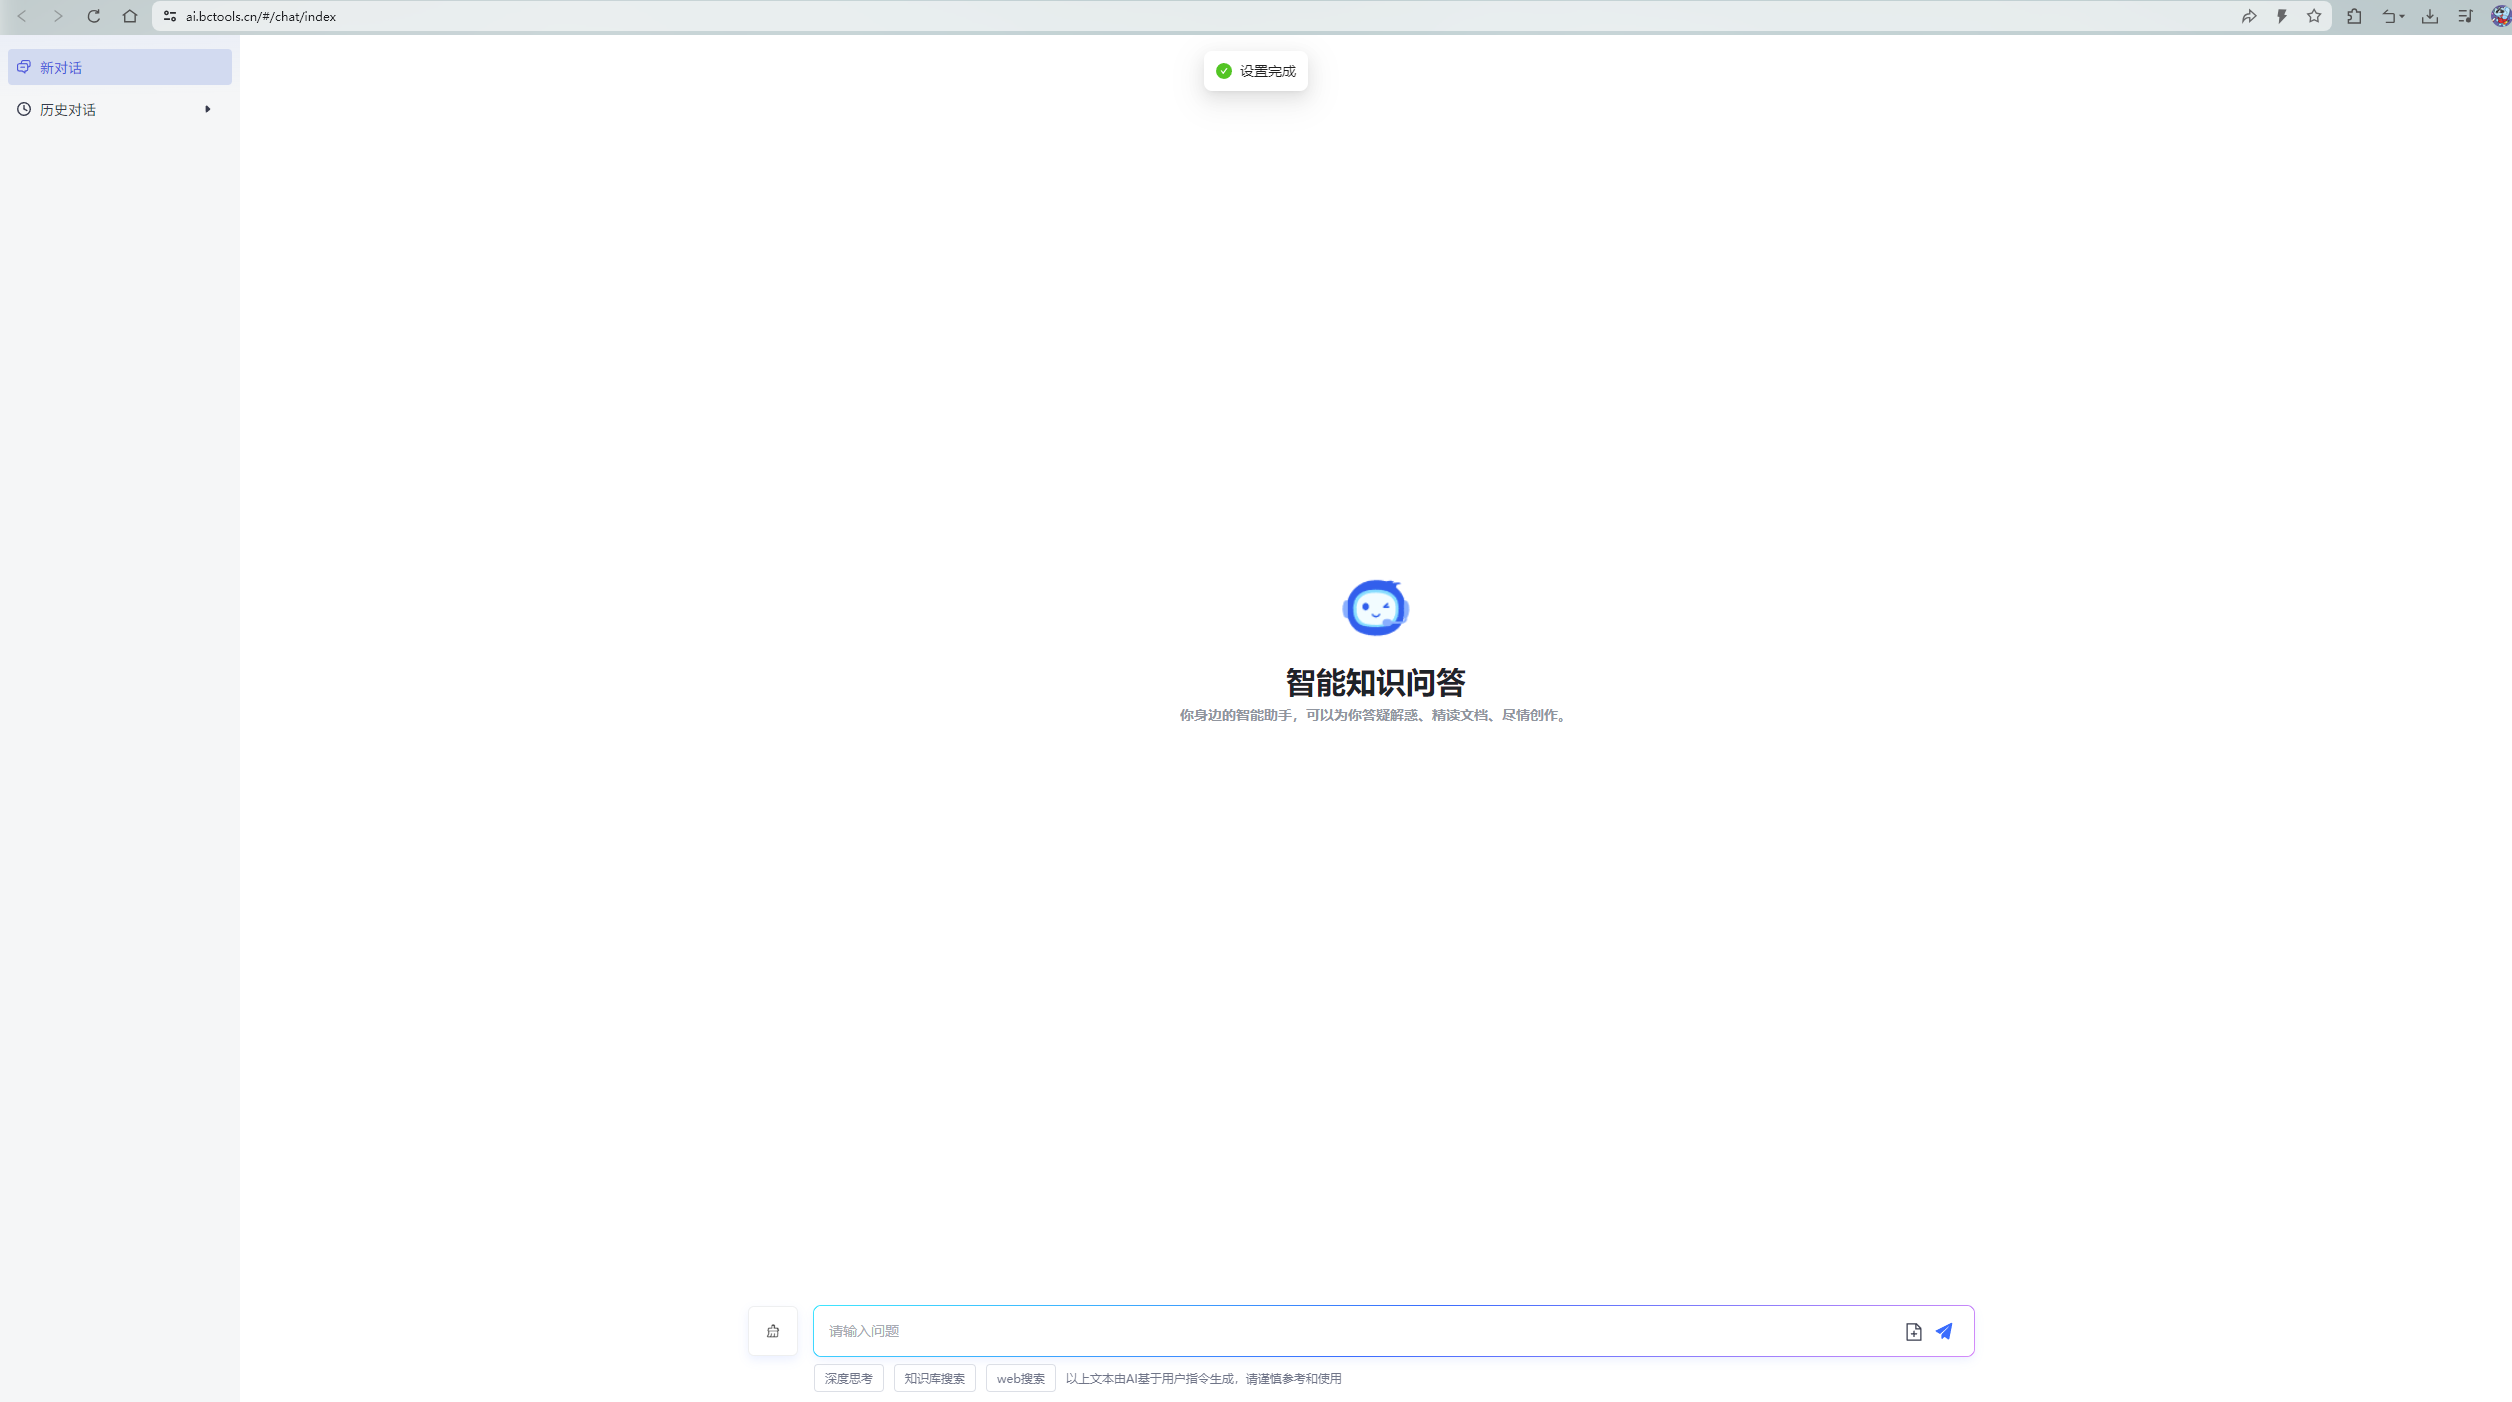This screenshot has height=1402, width=2512.
Task: Enable the 知识库搜索 knowledge base search
Action: click(x=934, y=1378)
